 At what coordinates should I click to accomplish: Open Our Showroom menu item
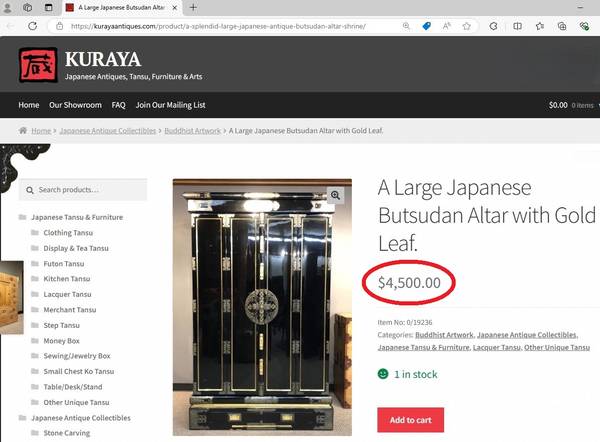click(x=75, y=105)
